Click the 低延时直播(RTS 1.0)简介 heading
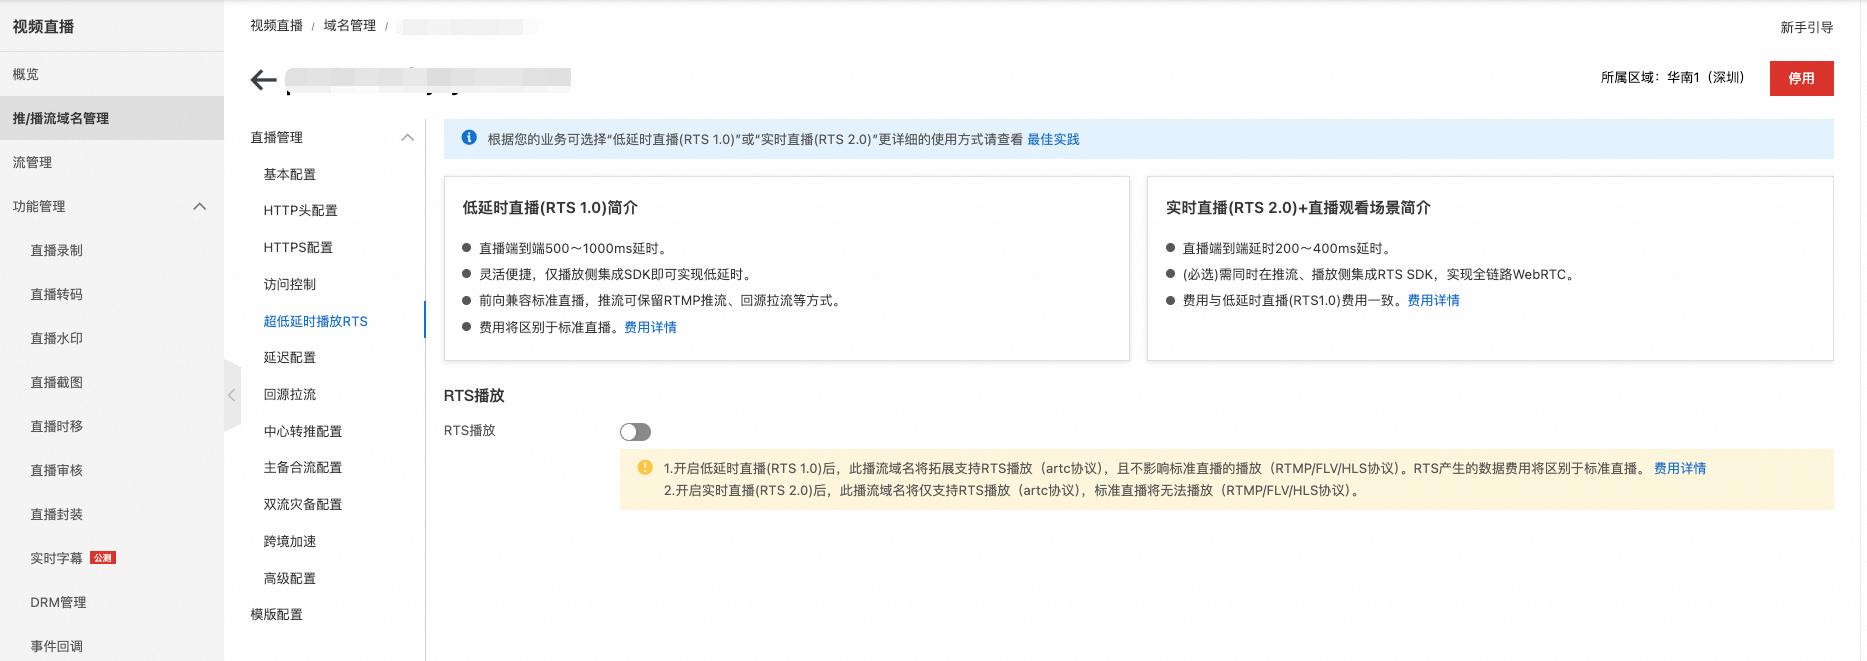Image resolution: width=1867 pixels, height=661 pixels. click(550, 207)
